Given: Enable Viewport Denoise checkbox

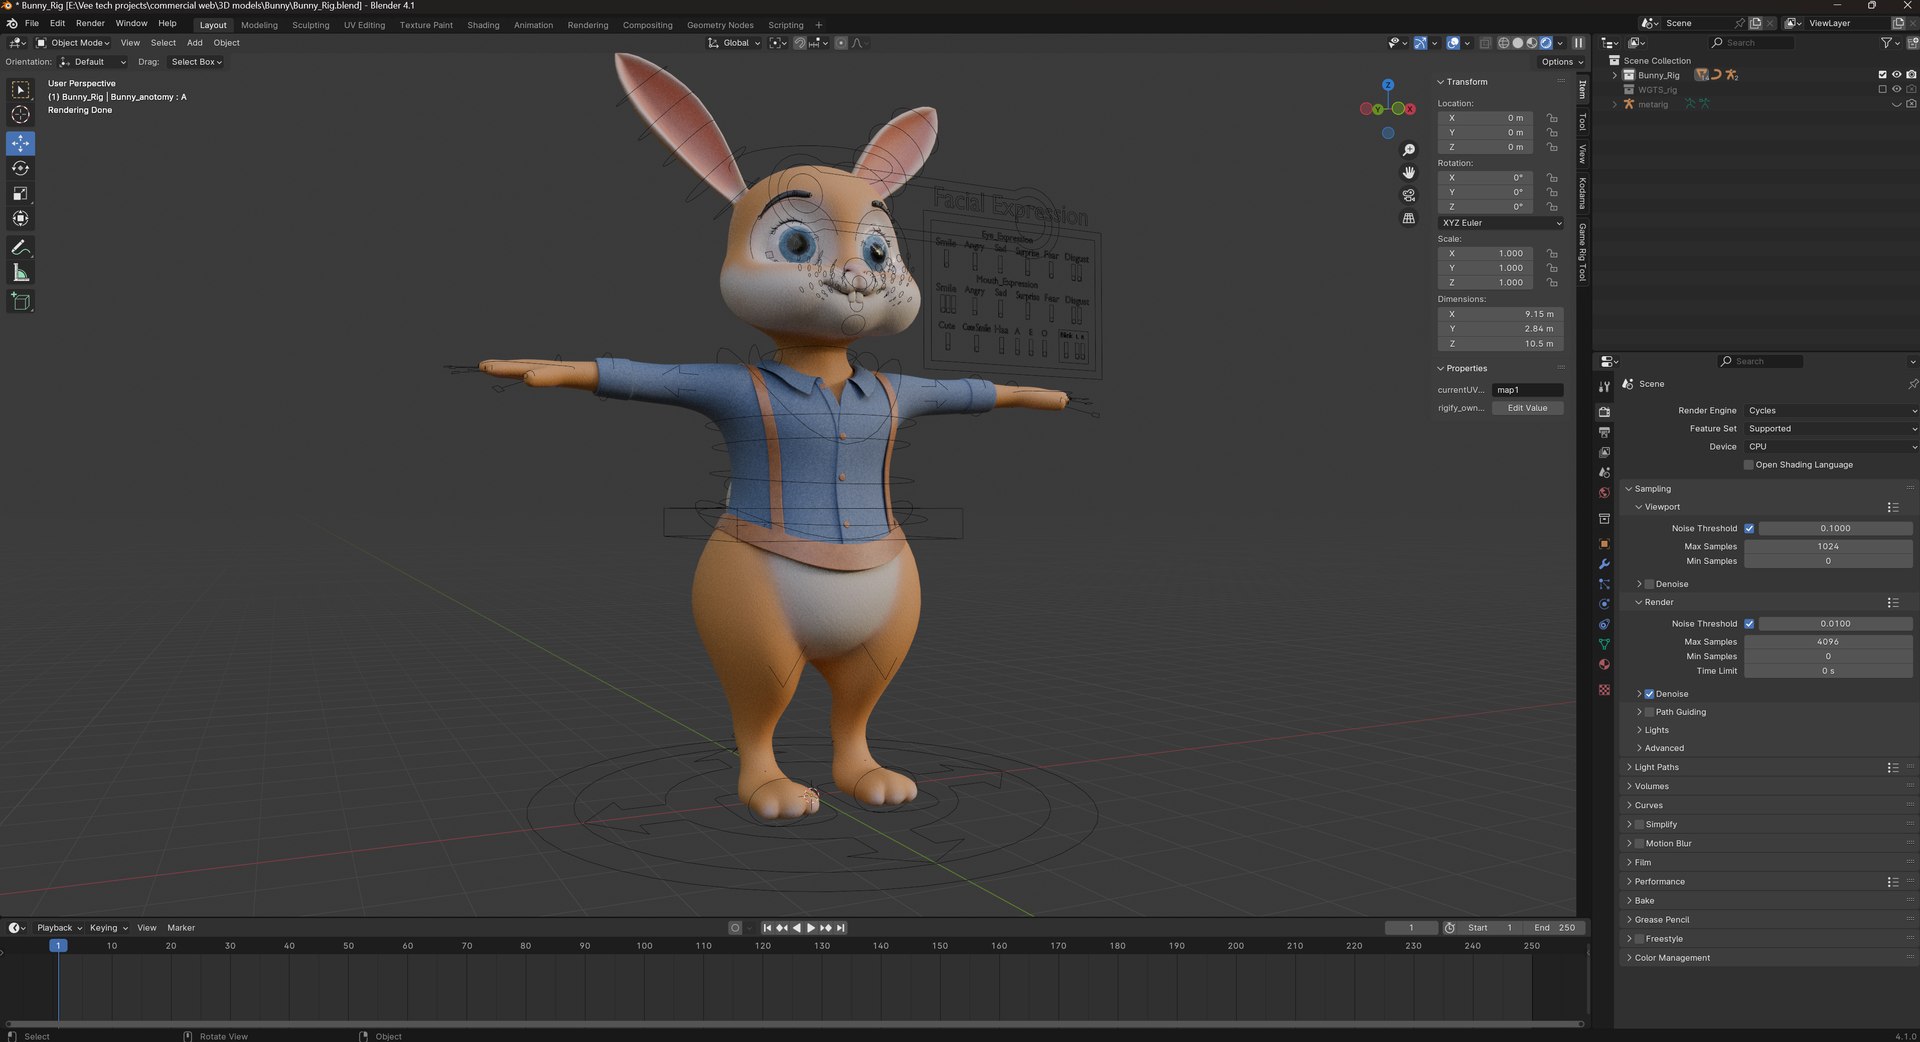Looking at the screenshot, I should click(x=1649, y=584).
